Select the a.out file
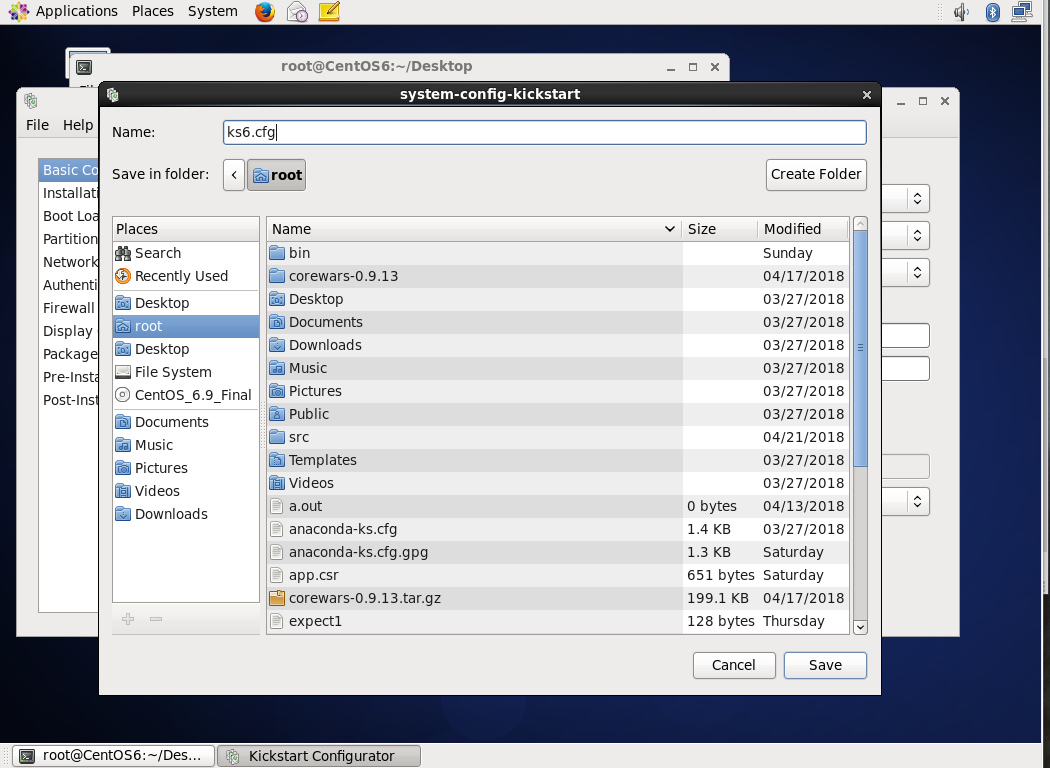The image size is (1050, 768). pos(557,506)
